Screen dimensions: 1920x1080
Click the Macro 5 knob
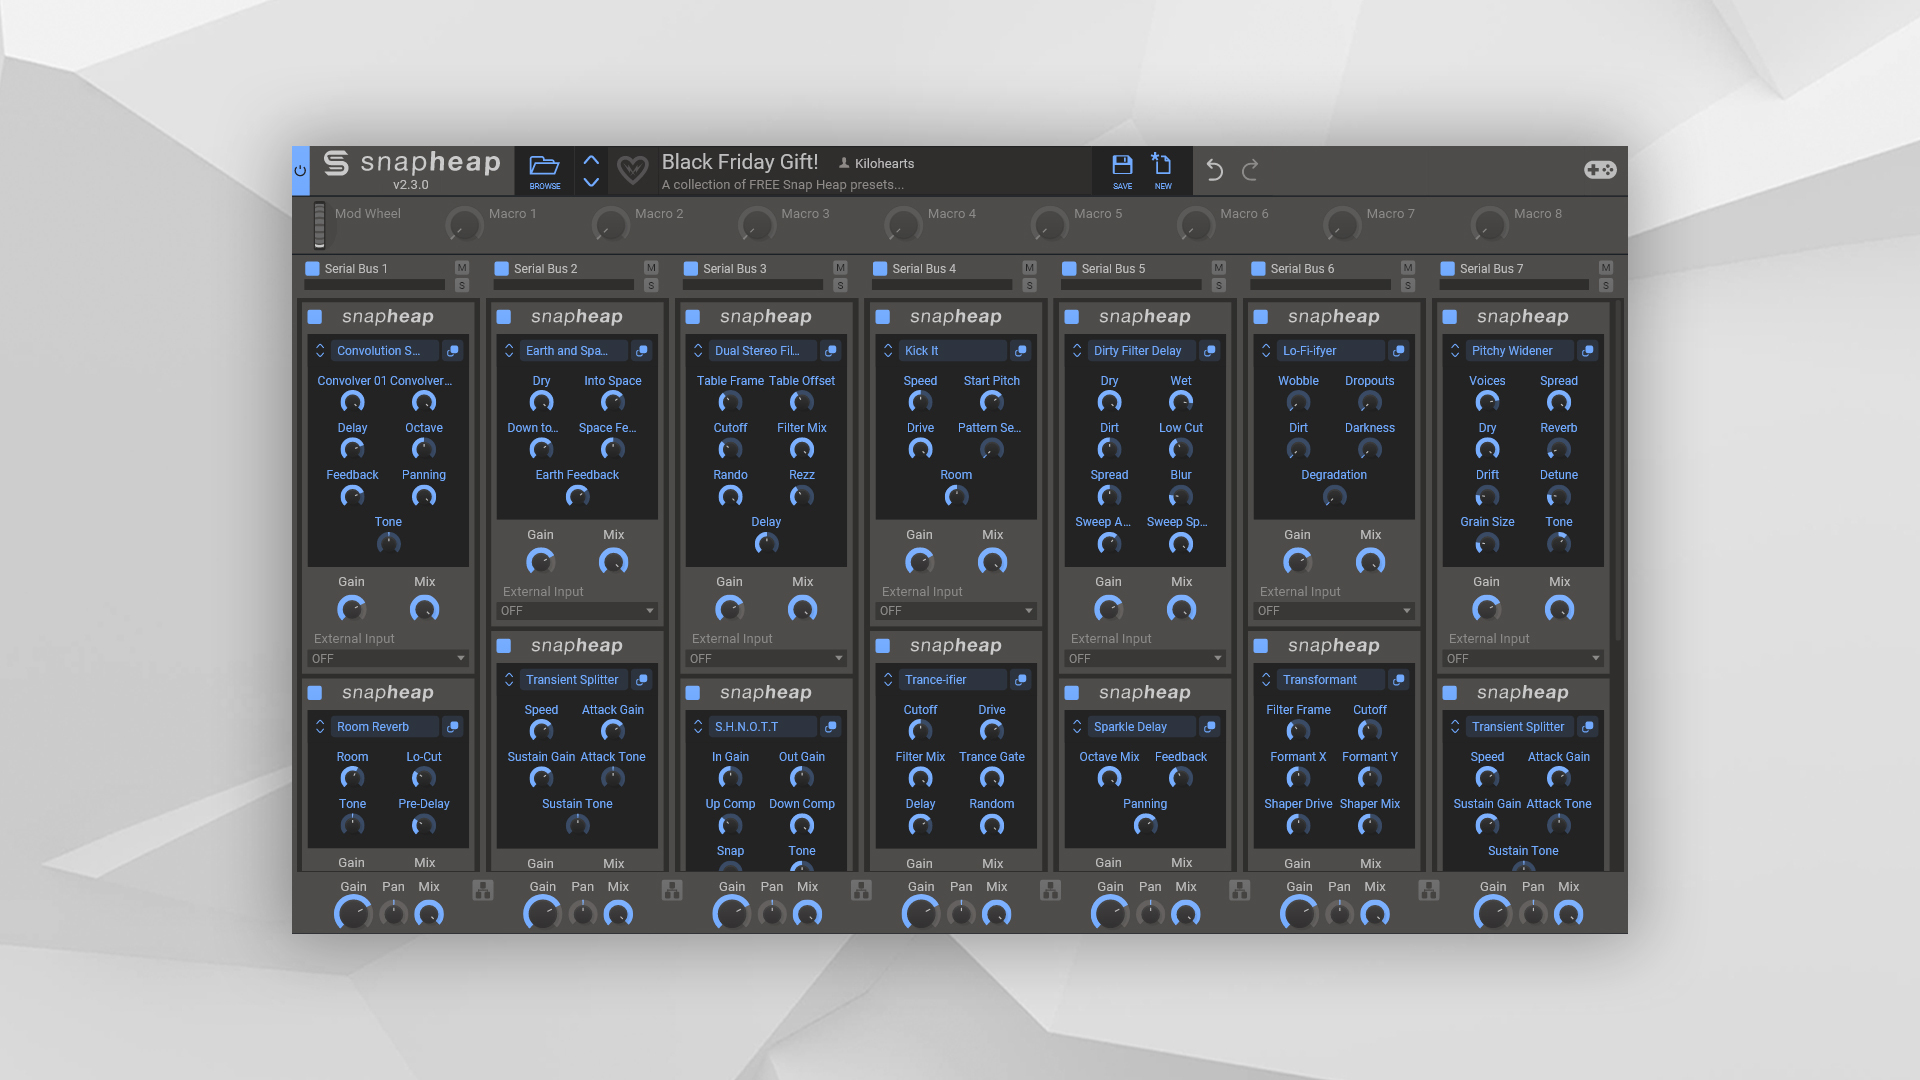coord(1049,225)
